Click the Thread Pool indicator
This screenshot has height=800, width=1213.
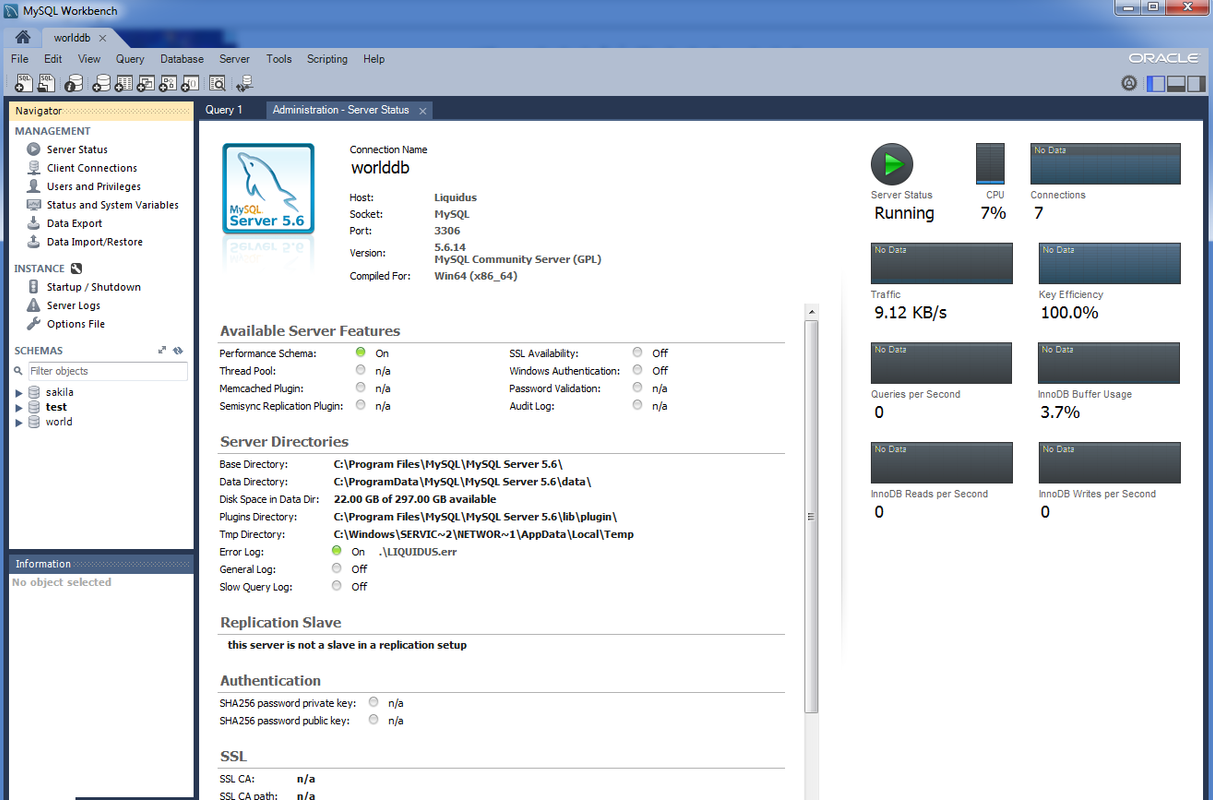361,370
